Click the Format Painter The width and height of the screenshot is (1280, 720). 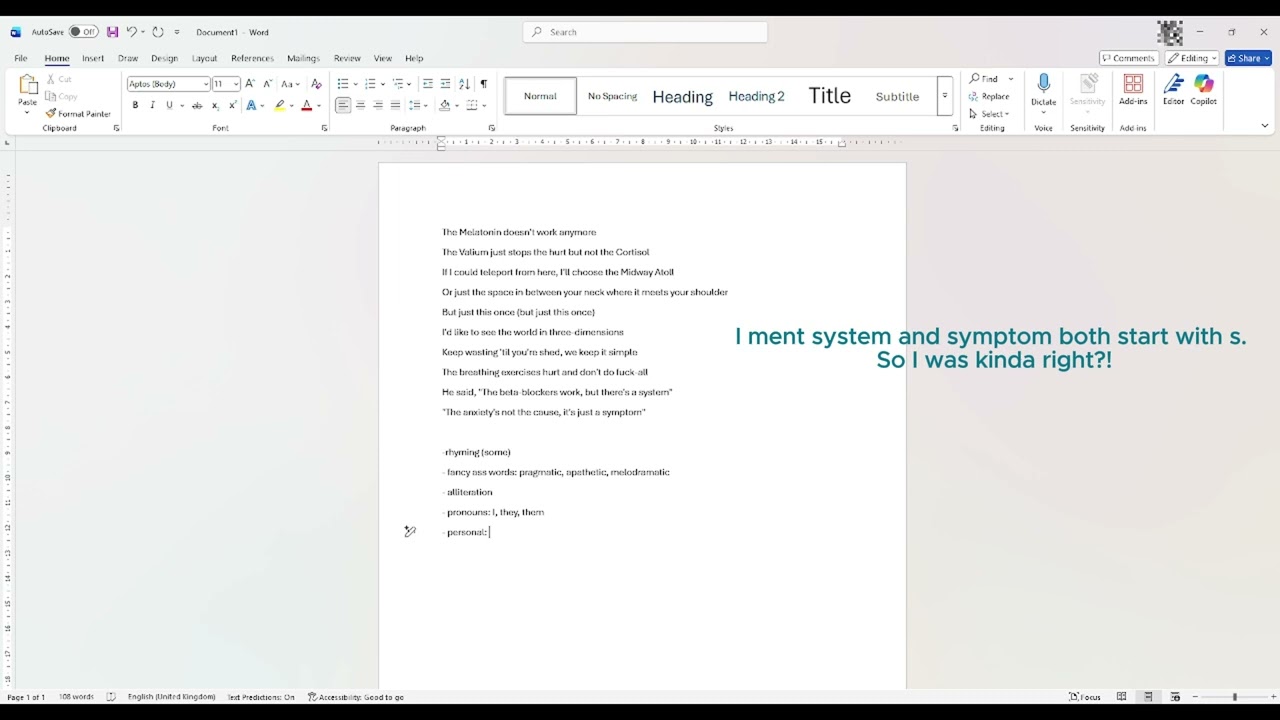coord(78,114)
